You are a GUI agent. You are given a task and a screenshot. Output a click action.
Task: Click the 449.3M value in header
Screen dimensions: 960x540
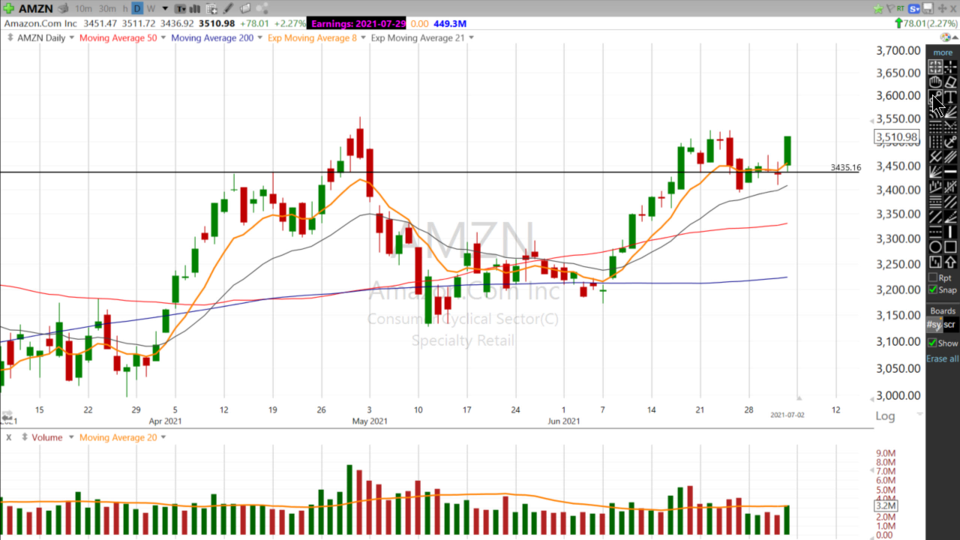450,23
